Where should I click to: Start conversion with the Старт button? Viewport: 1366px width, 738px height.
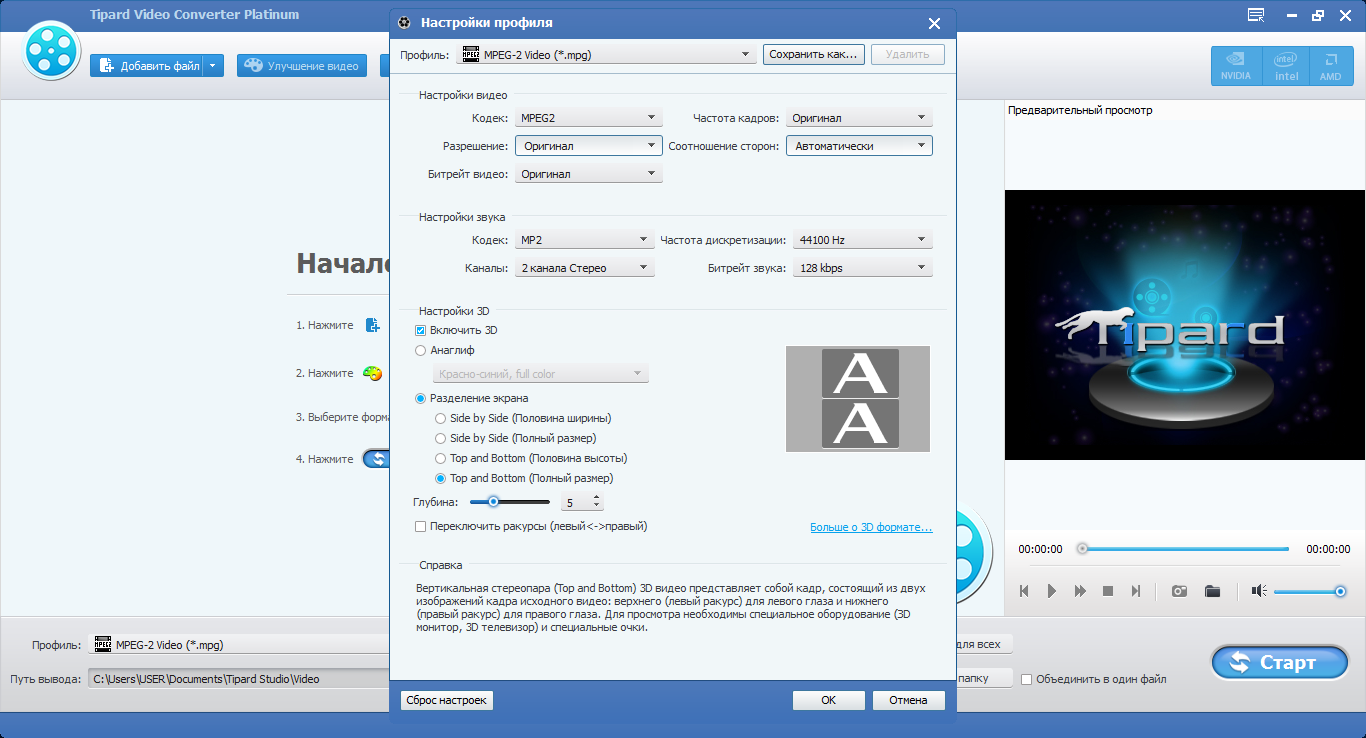point(1279,662)
